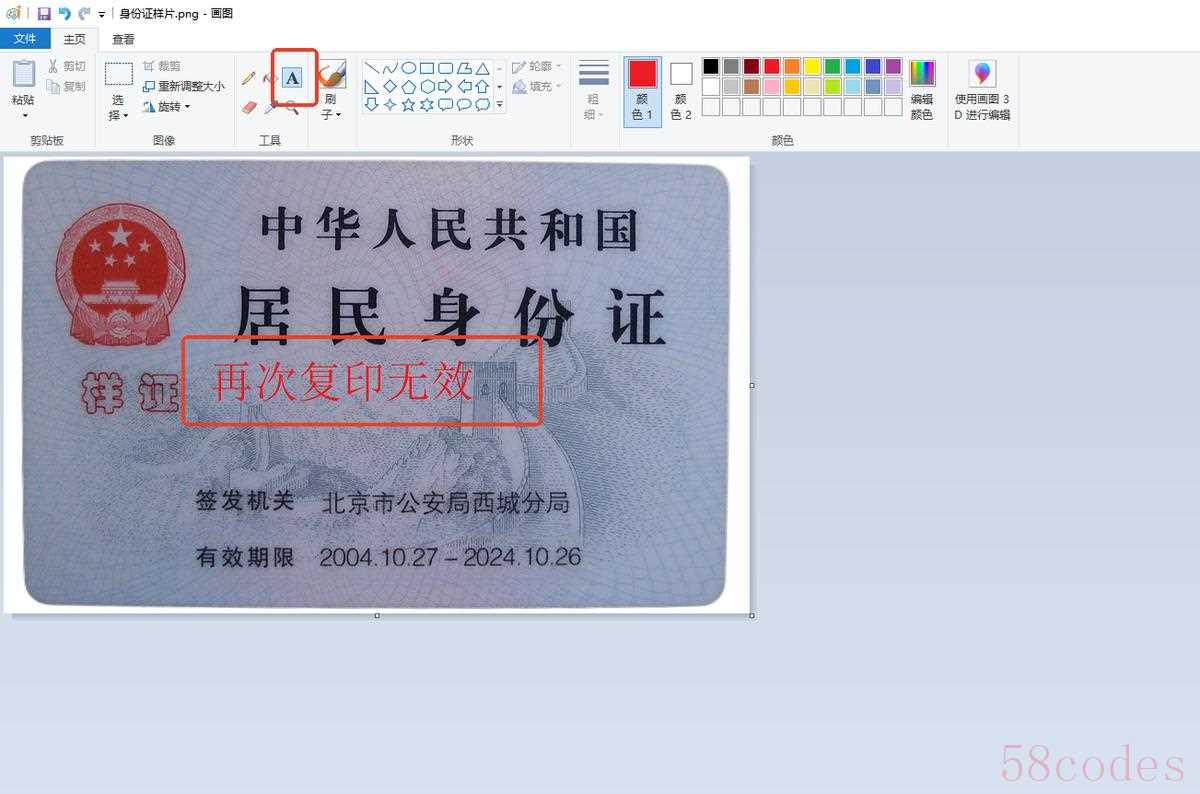The image size is (1200, 794).
Task: Click 重新调整大小 resize button
Action: tap(184, 86)
